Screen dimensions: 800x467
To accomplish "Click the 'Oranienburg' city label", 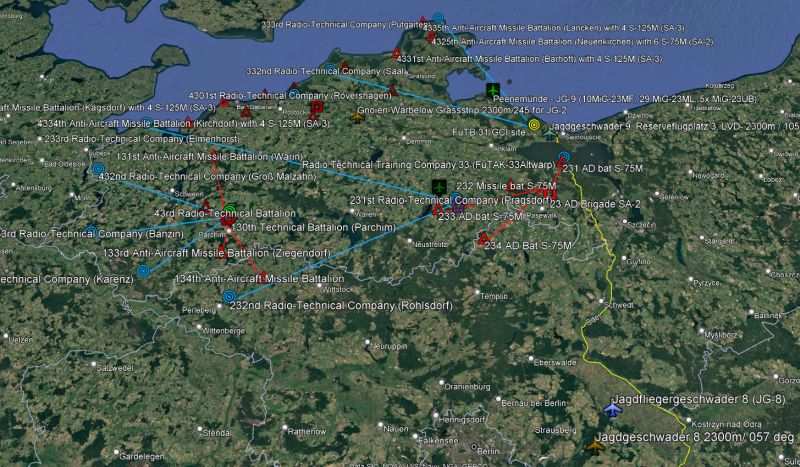I will [x=467, y=386].
